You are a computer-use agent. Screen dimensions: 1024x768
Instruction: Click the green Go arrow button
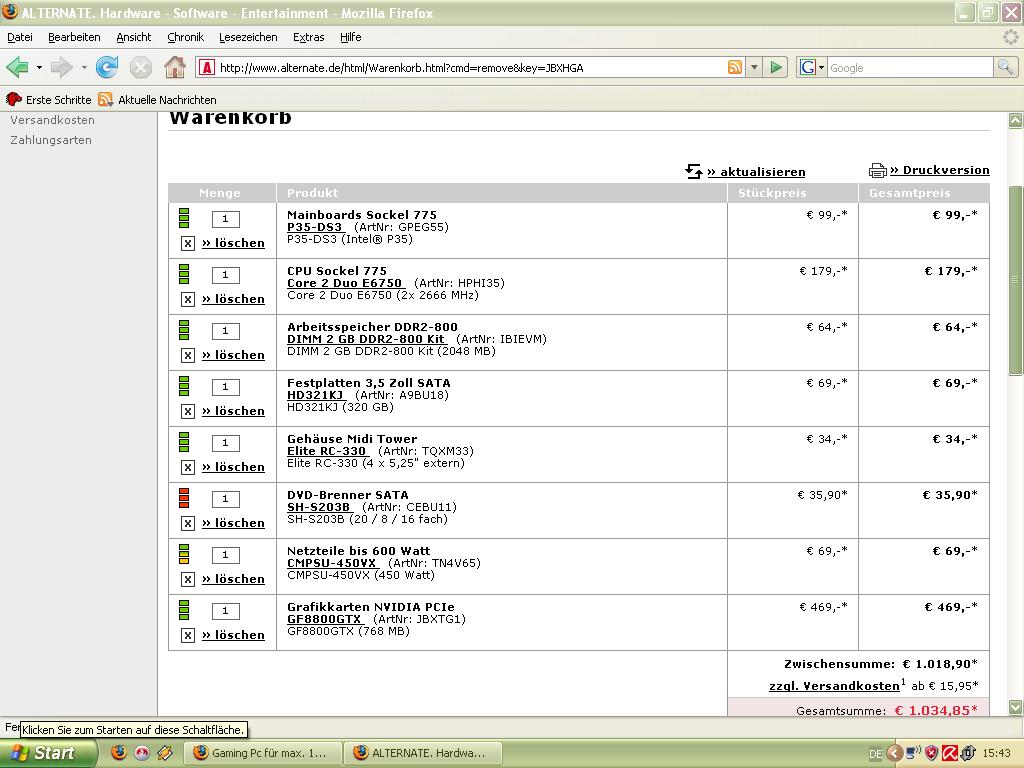coord(776,67)
